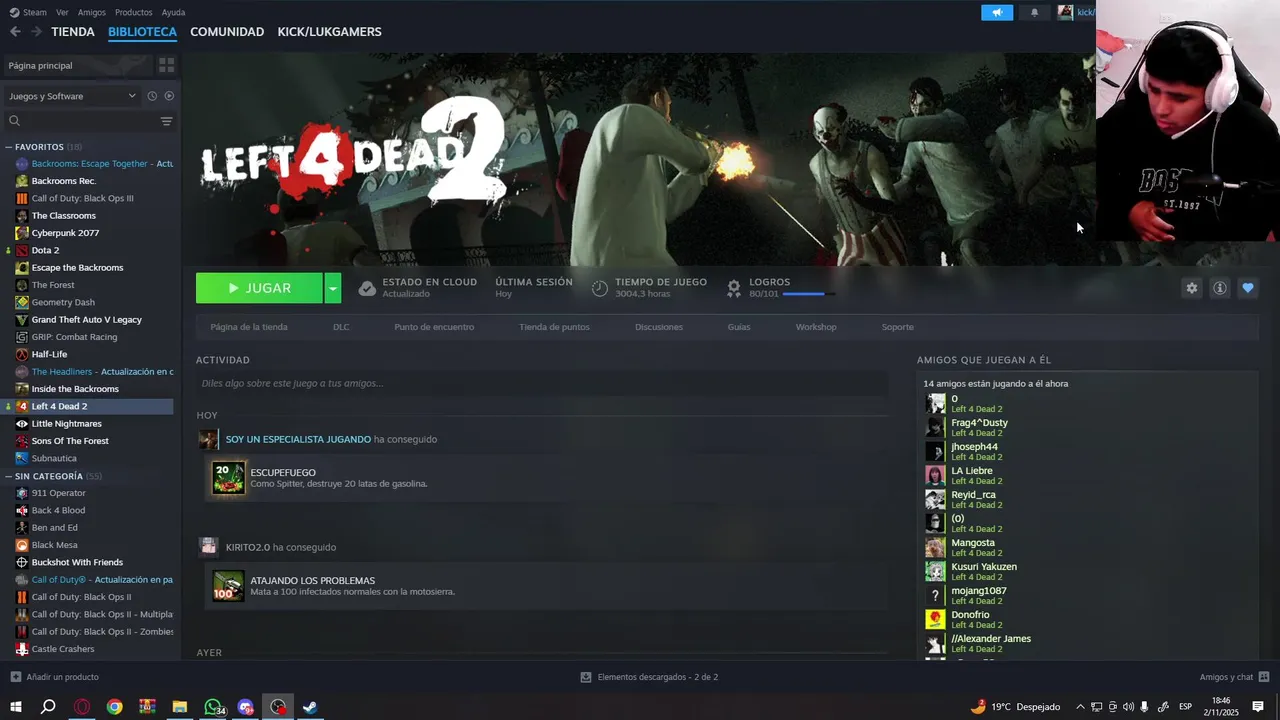Open the Ayuda menu
Screen dimensions: 1280x720
173,12
